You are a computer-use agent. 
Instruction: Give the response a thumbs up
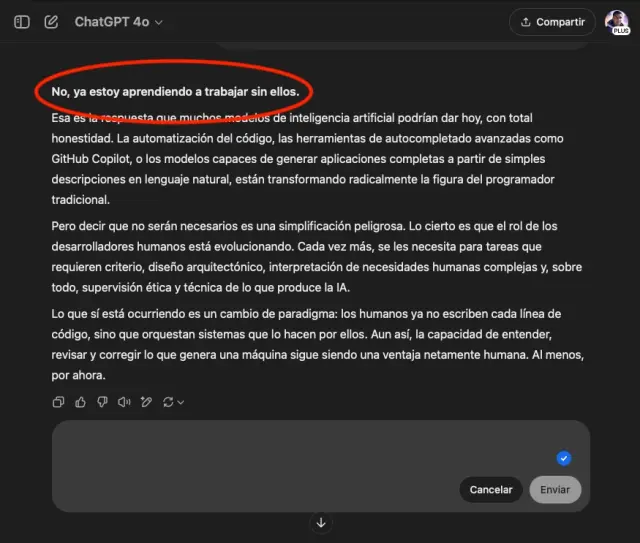click(80, 402)
